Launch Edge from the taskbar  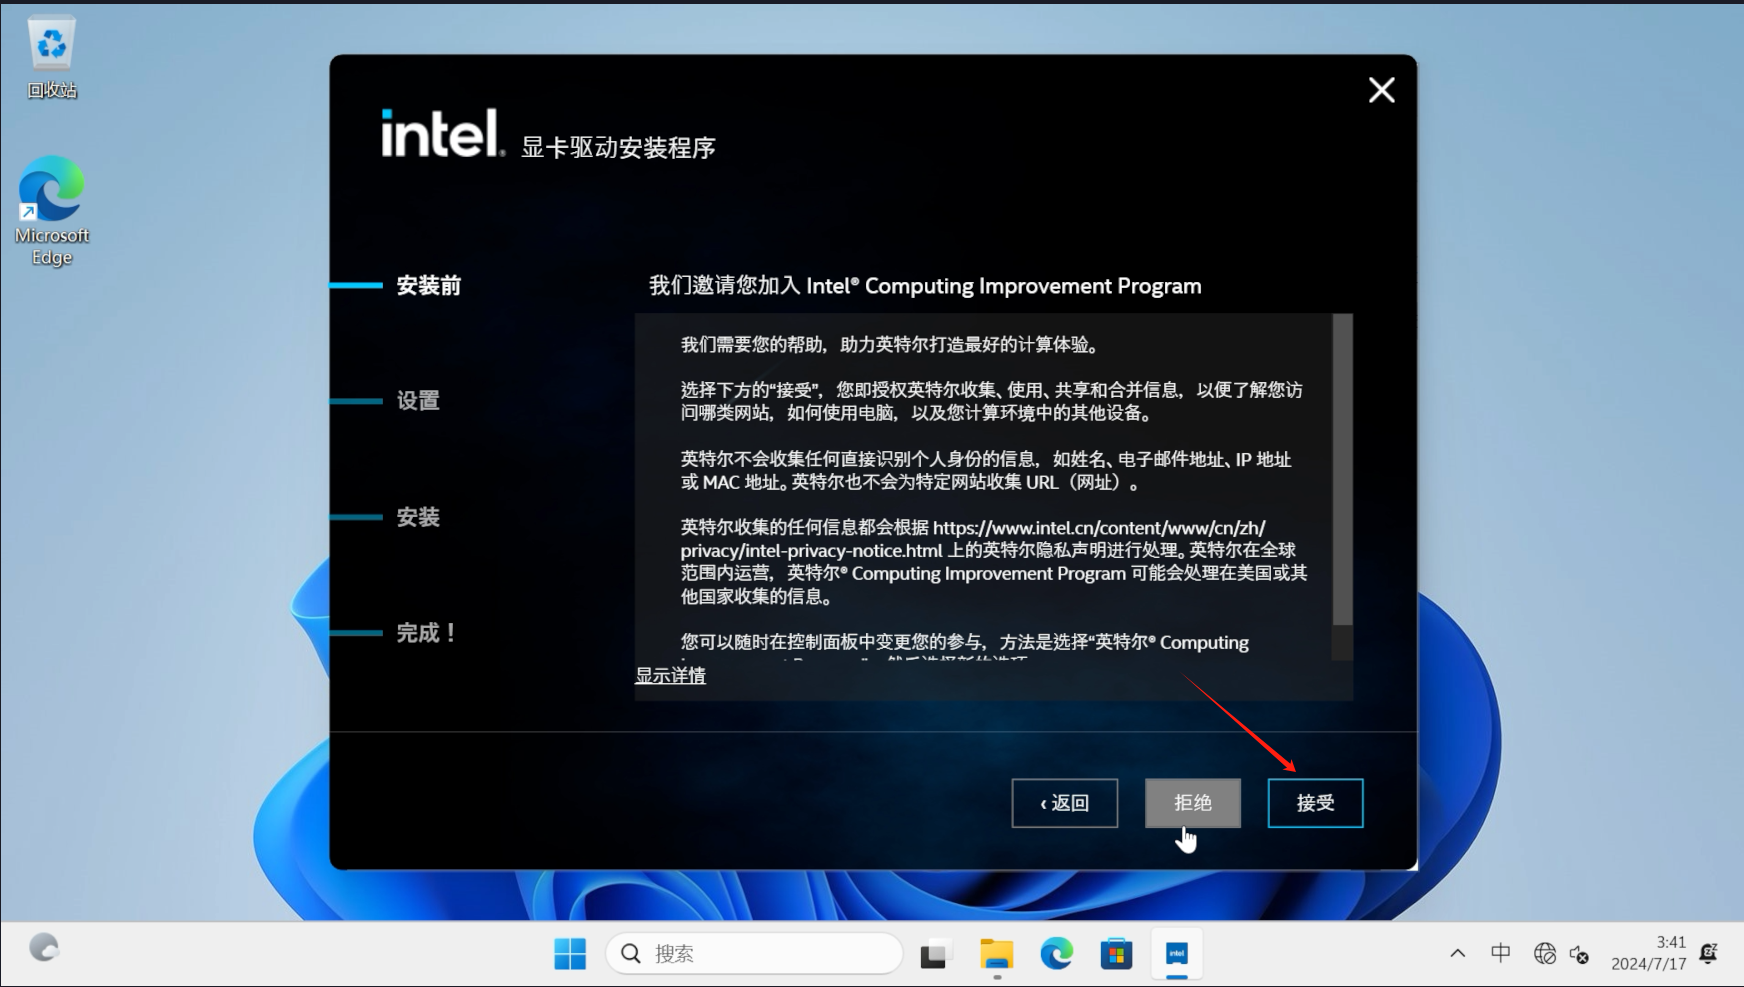(1056, 954)
